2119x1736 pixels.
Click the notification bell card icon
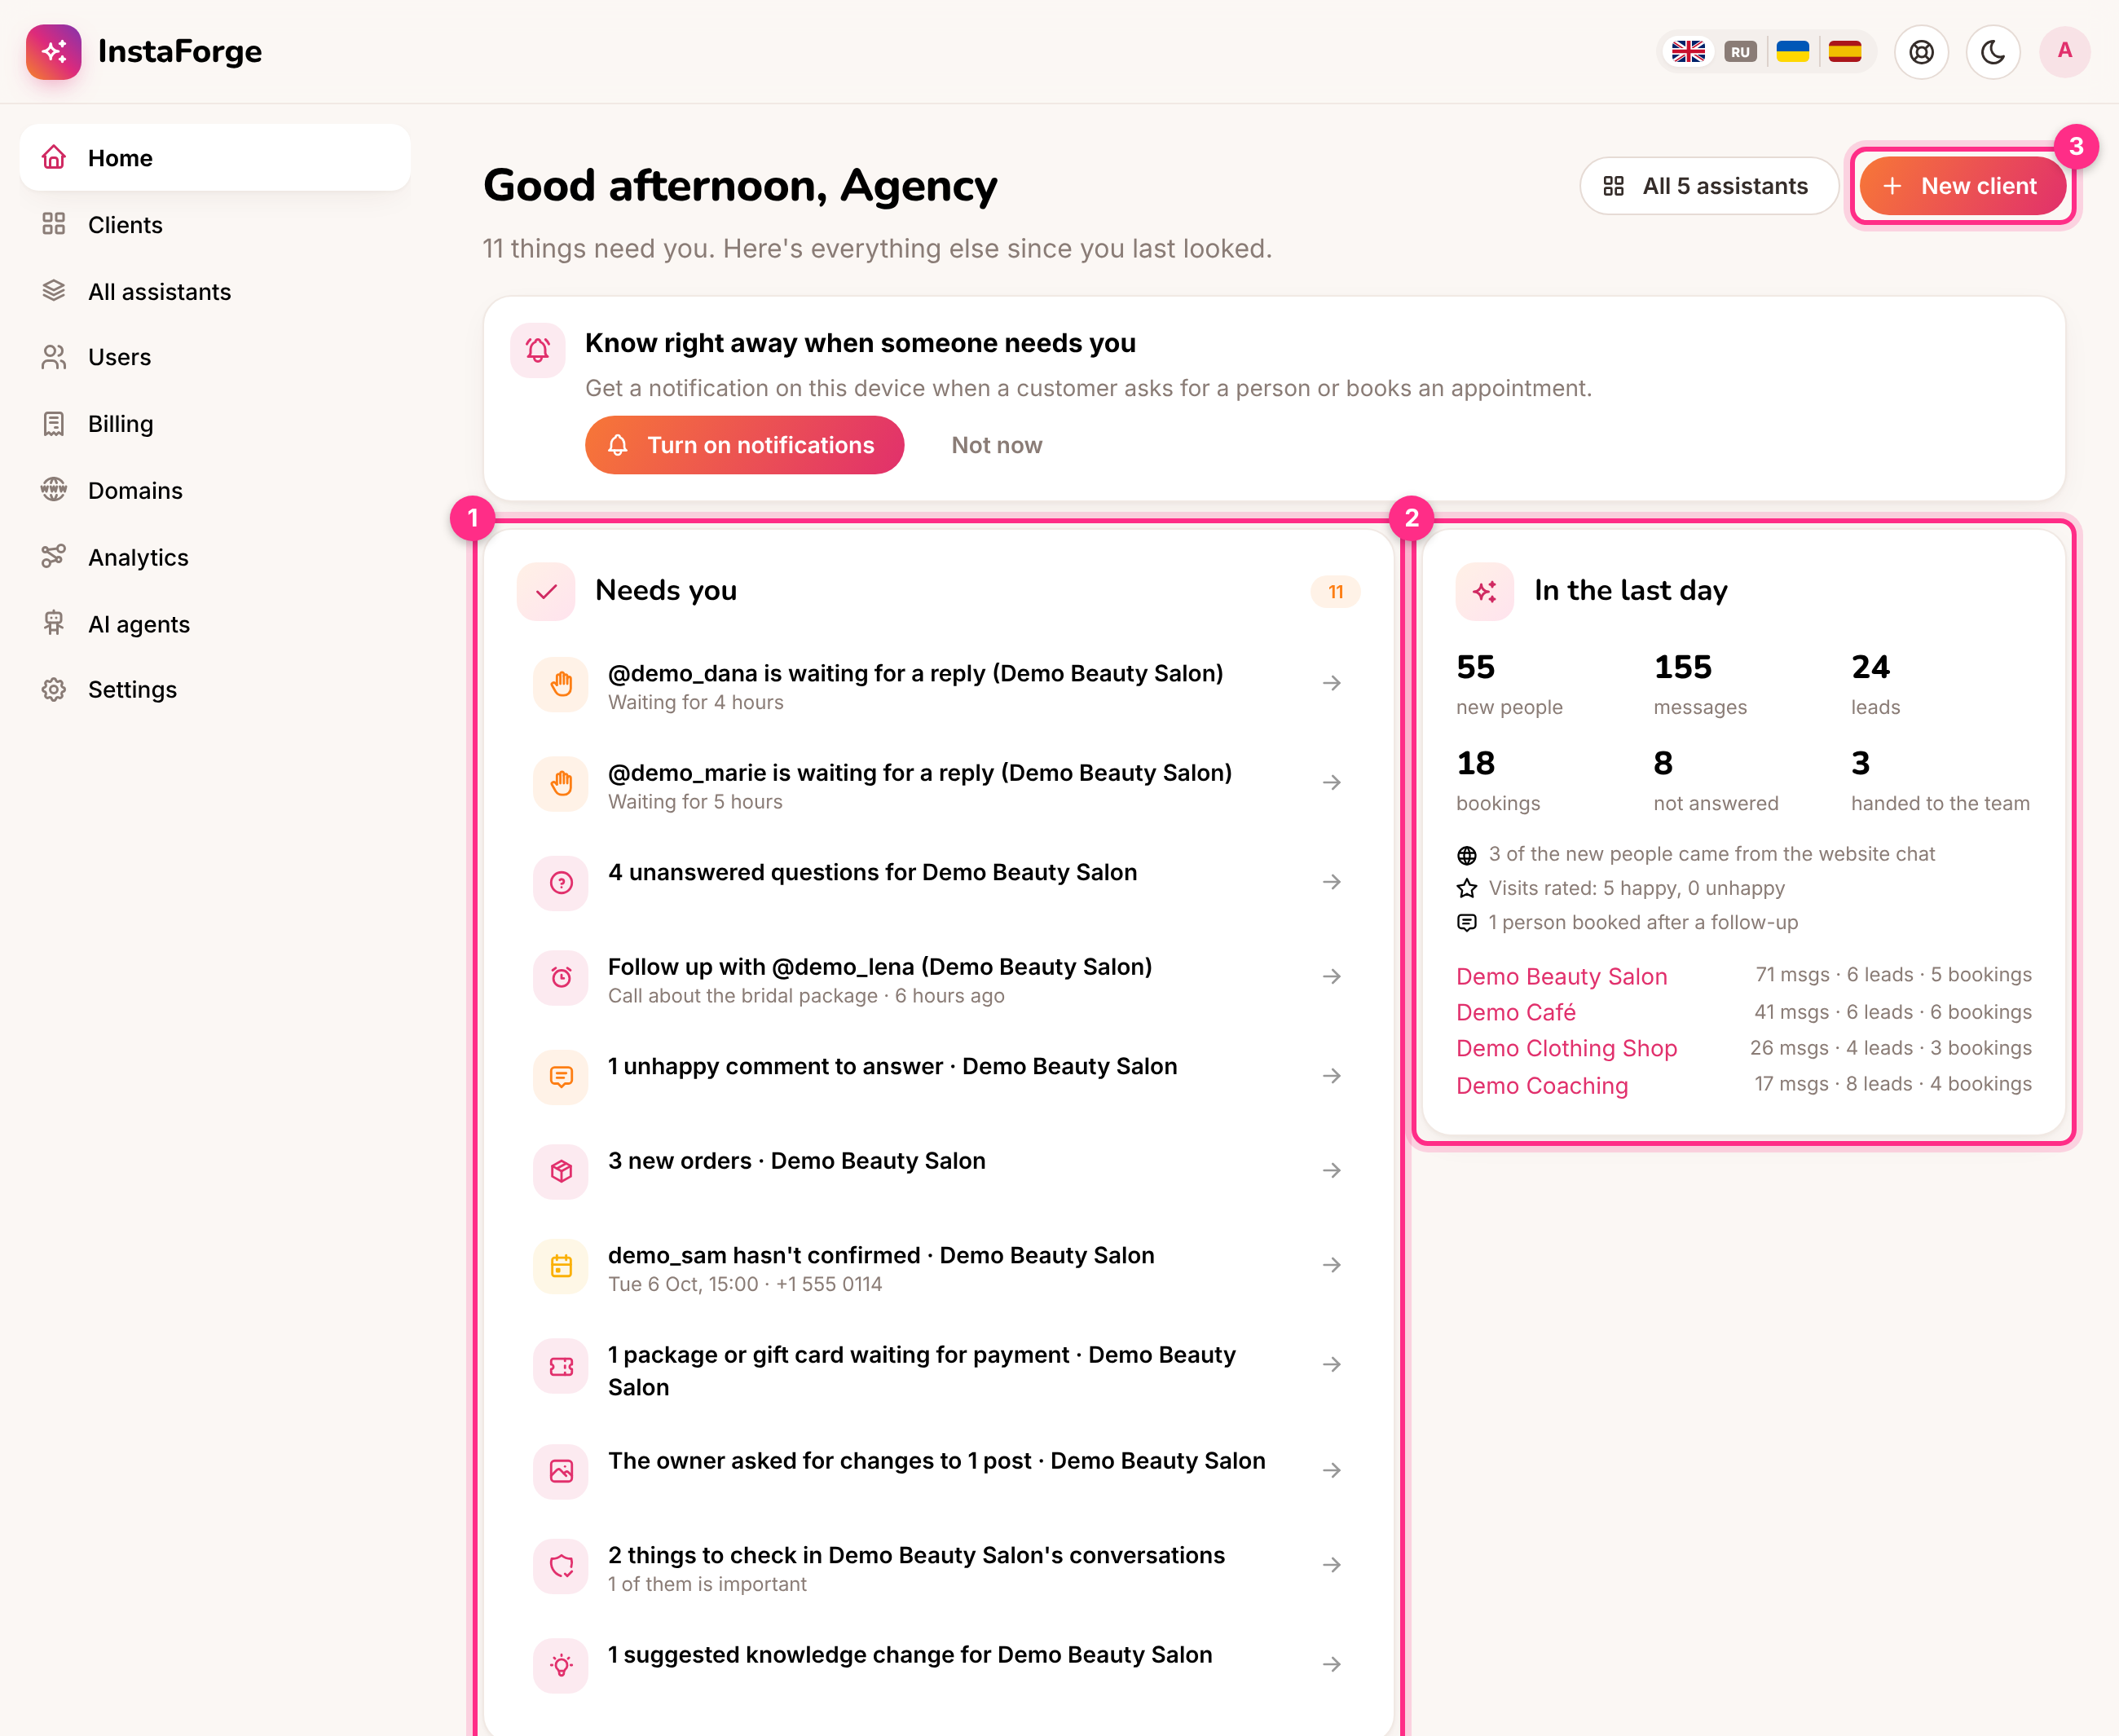coord(538,350)
